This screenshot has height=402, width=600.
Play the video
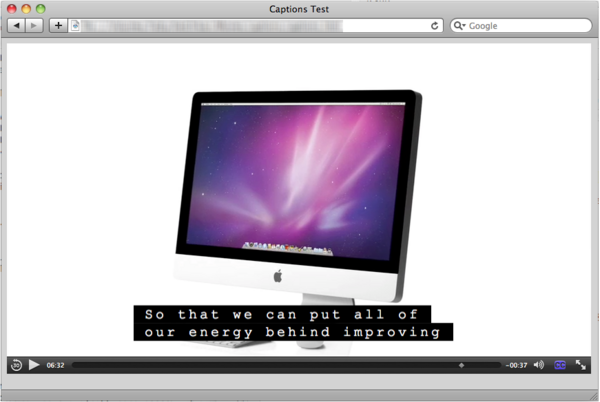click(x=34, y=365)
